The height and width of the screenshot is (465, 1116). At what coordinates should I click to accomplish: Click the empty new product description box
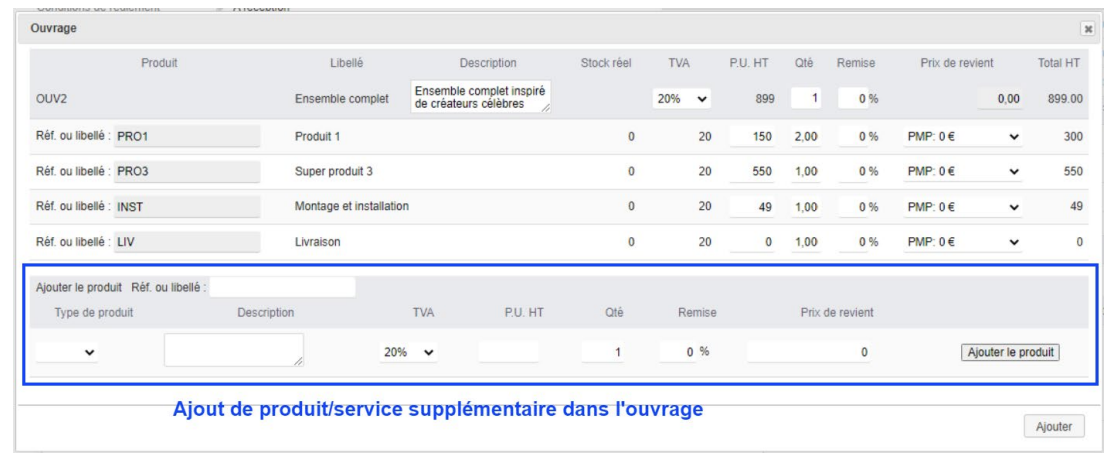pos(234,350)
